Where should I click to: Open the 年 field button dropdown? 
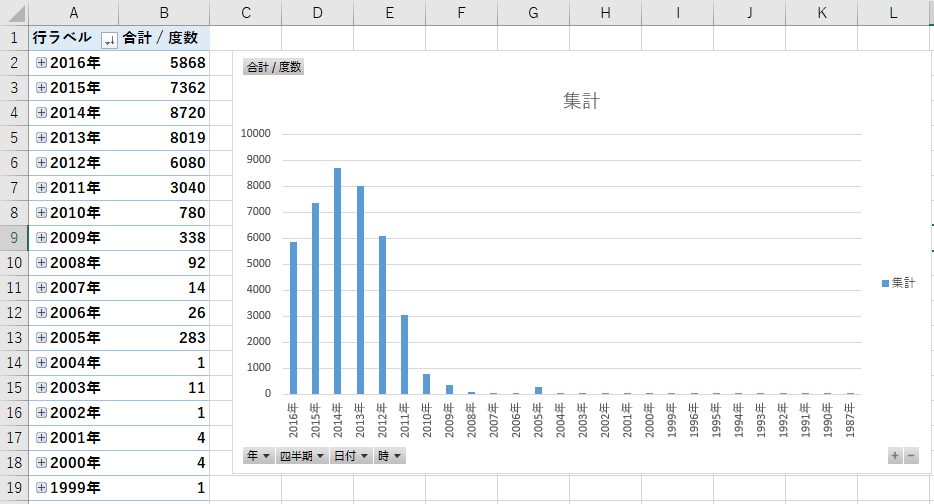(260, 456)
